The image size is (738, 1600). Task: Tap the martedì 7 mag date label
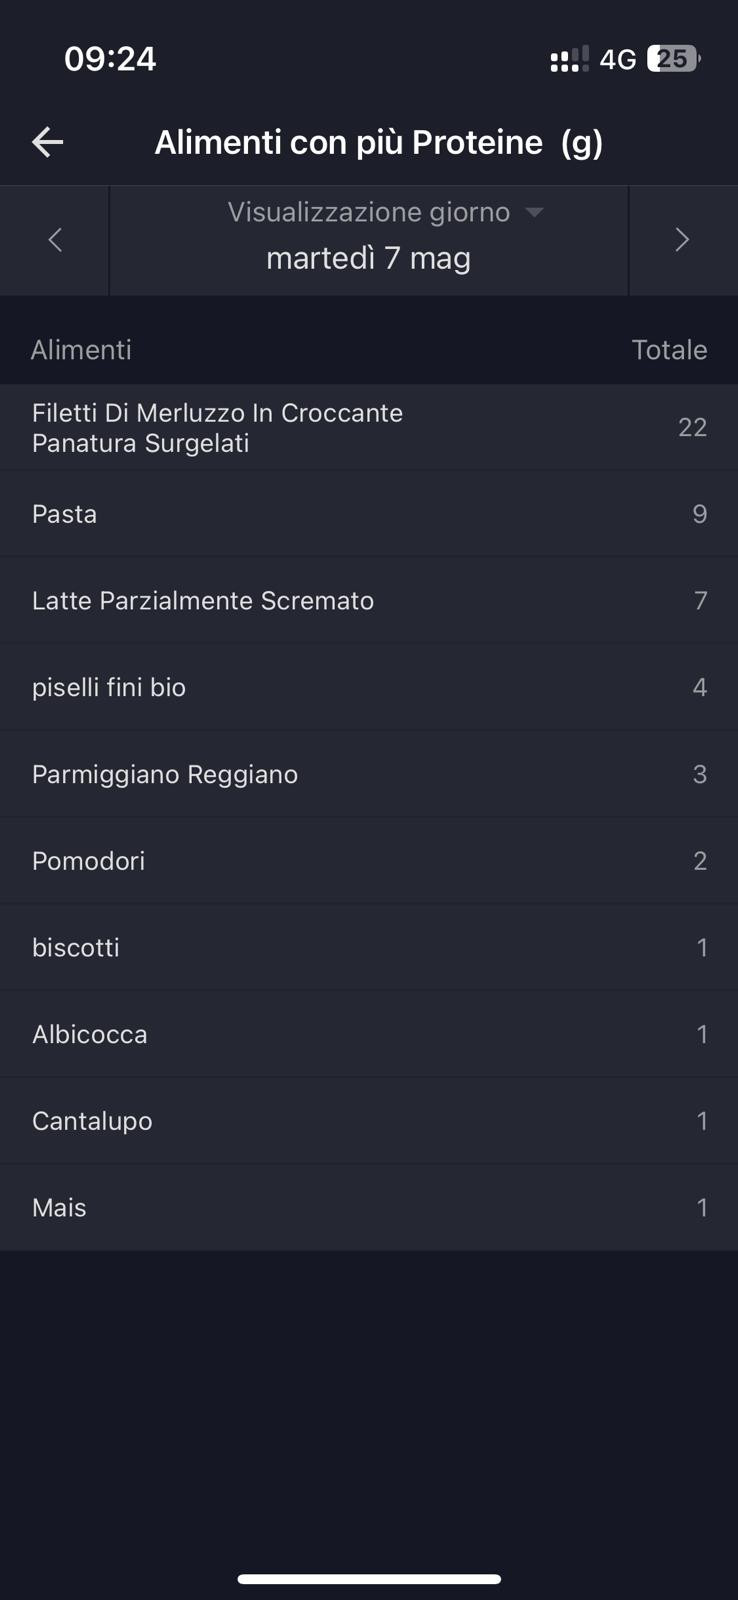[368, 258]
